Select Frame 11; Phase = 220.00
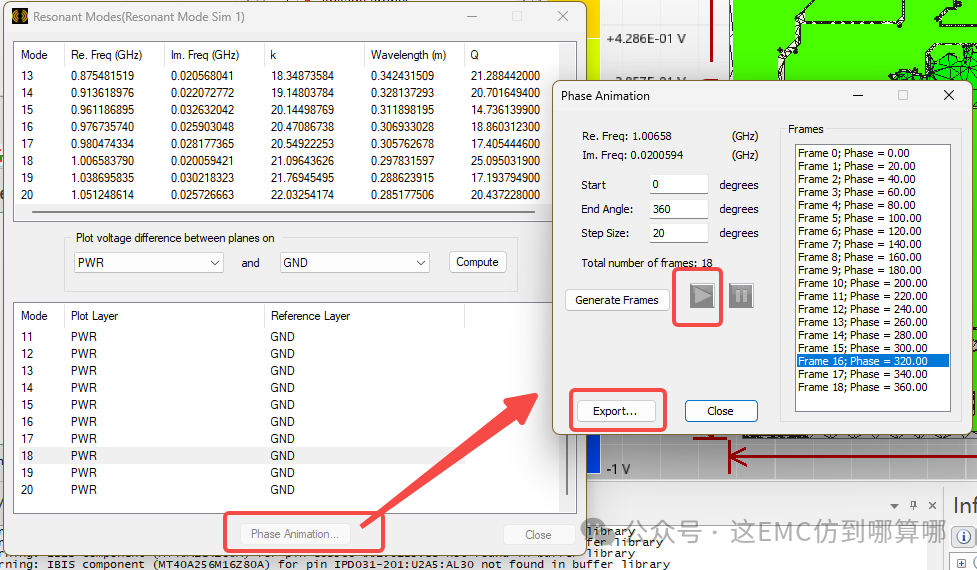The height and width of the screenshot is (570, 977). [872, 297]
